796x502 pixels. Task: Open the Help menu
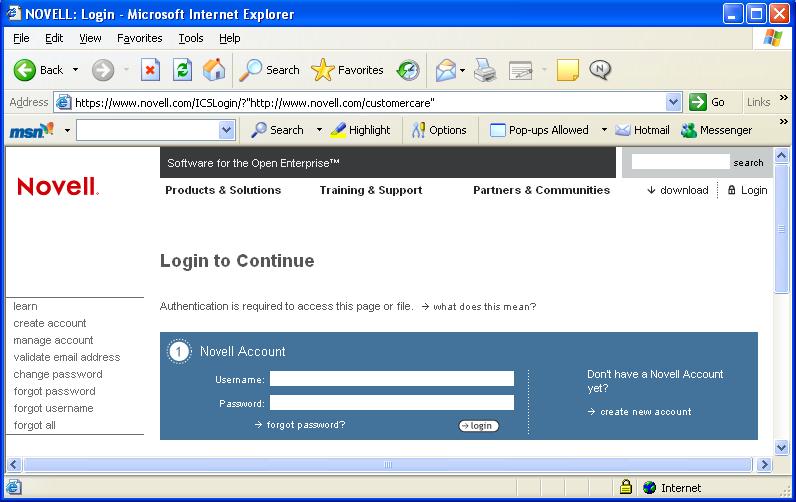point(229,38)
